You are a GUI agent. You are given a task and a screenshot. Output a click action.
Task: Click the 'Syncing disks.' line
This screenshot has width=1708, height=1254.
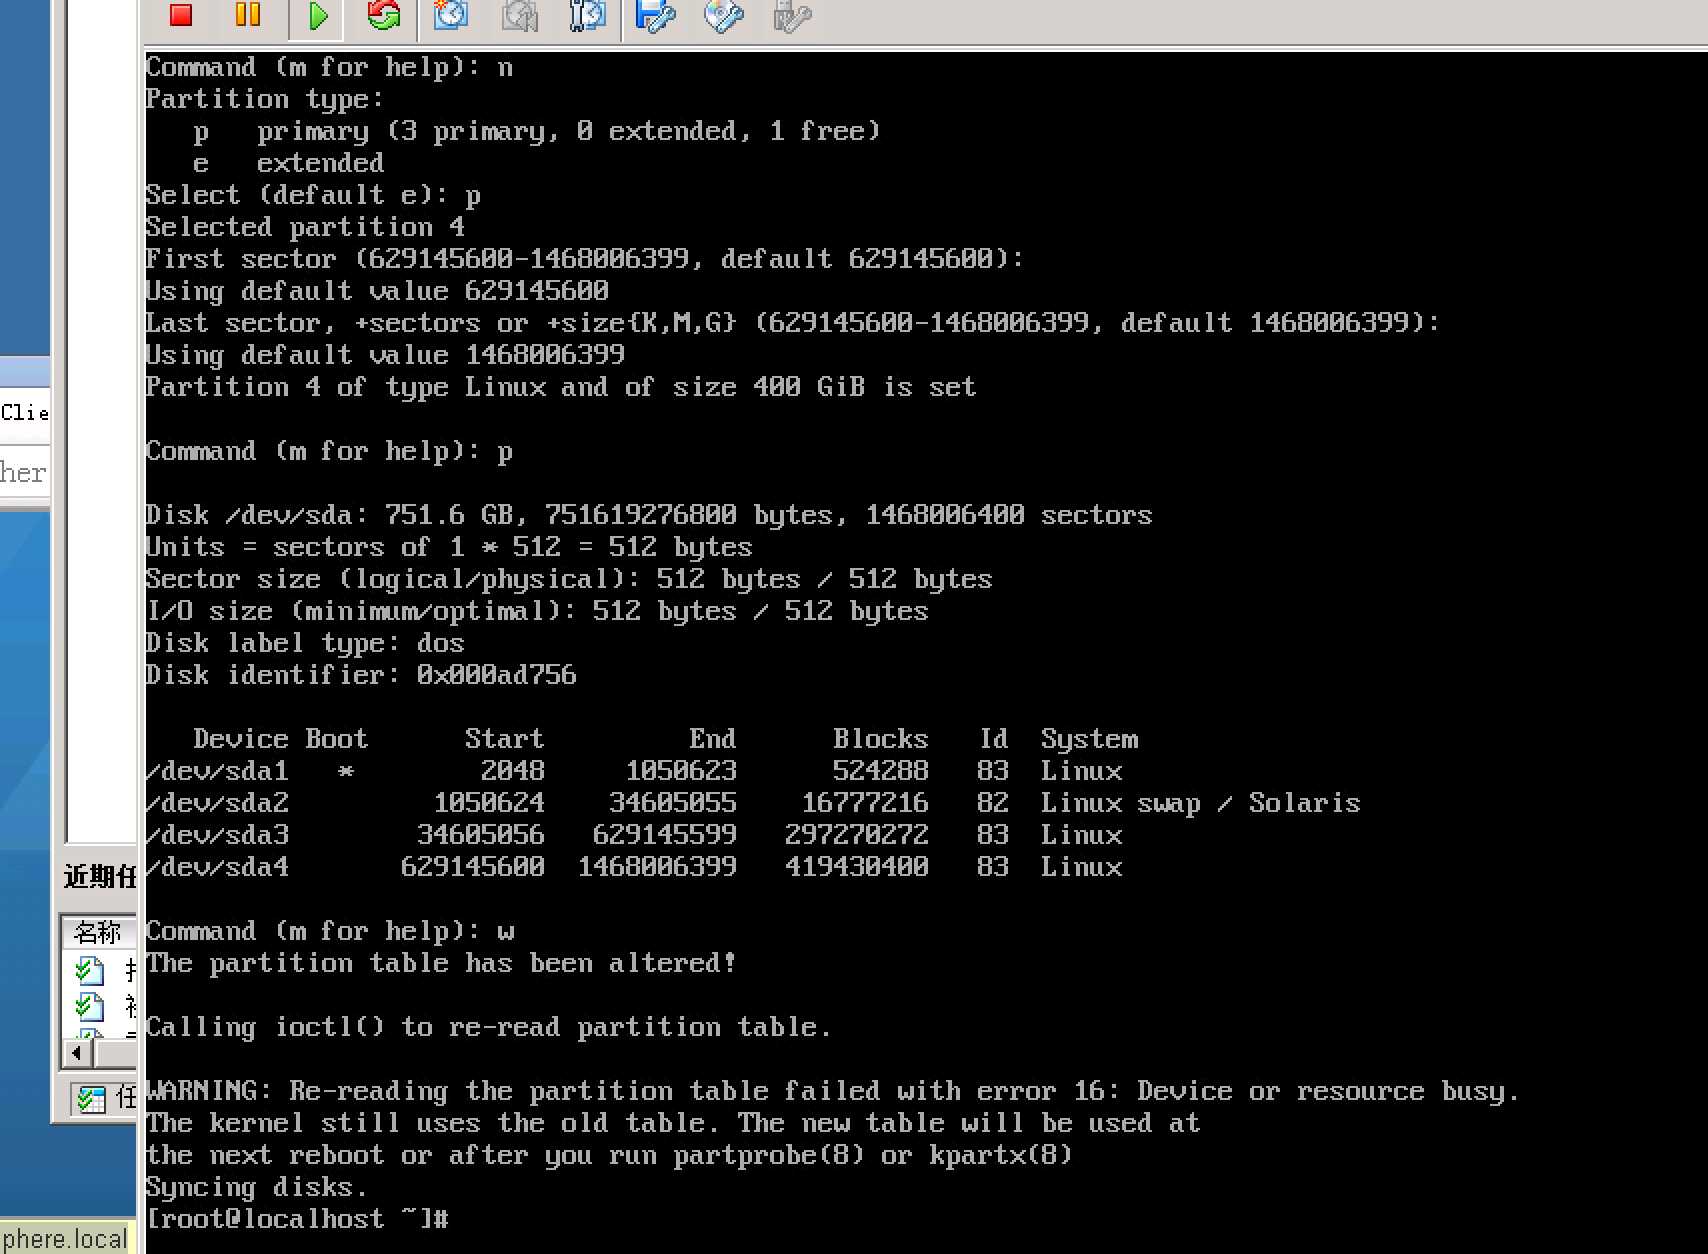pos(257,1187)
